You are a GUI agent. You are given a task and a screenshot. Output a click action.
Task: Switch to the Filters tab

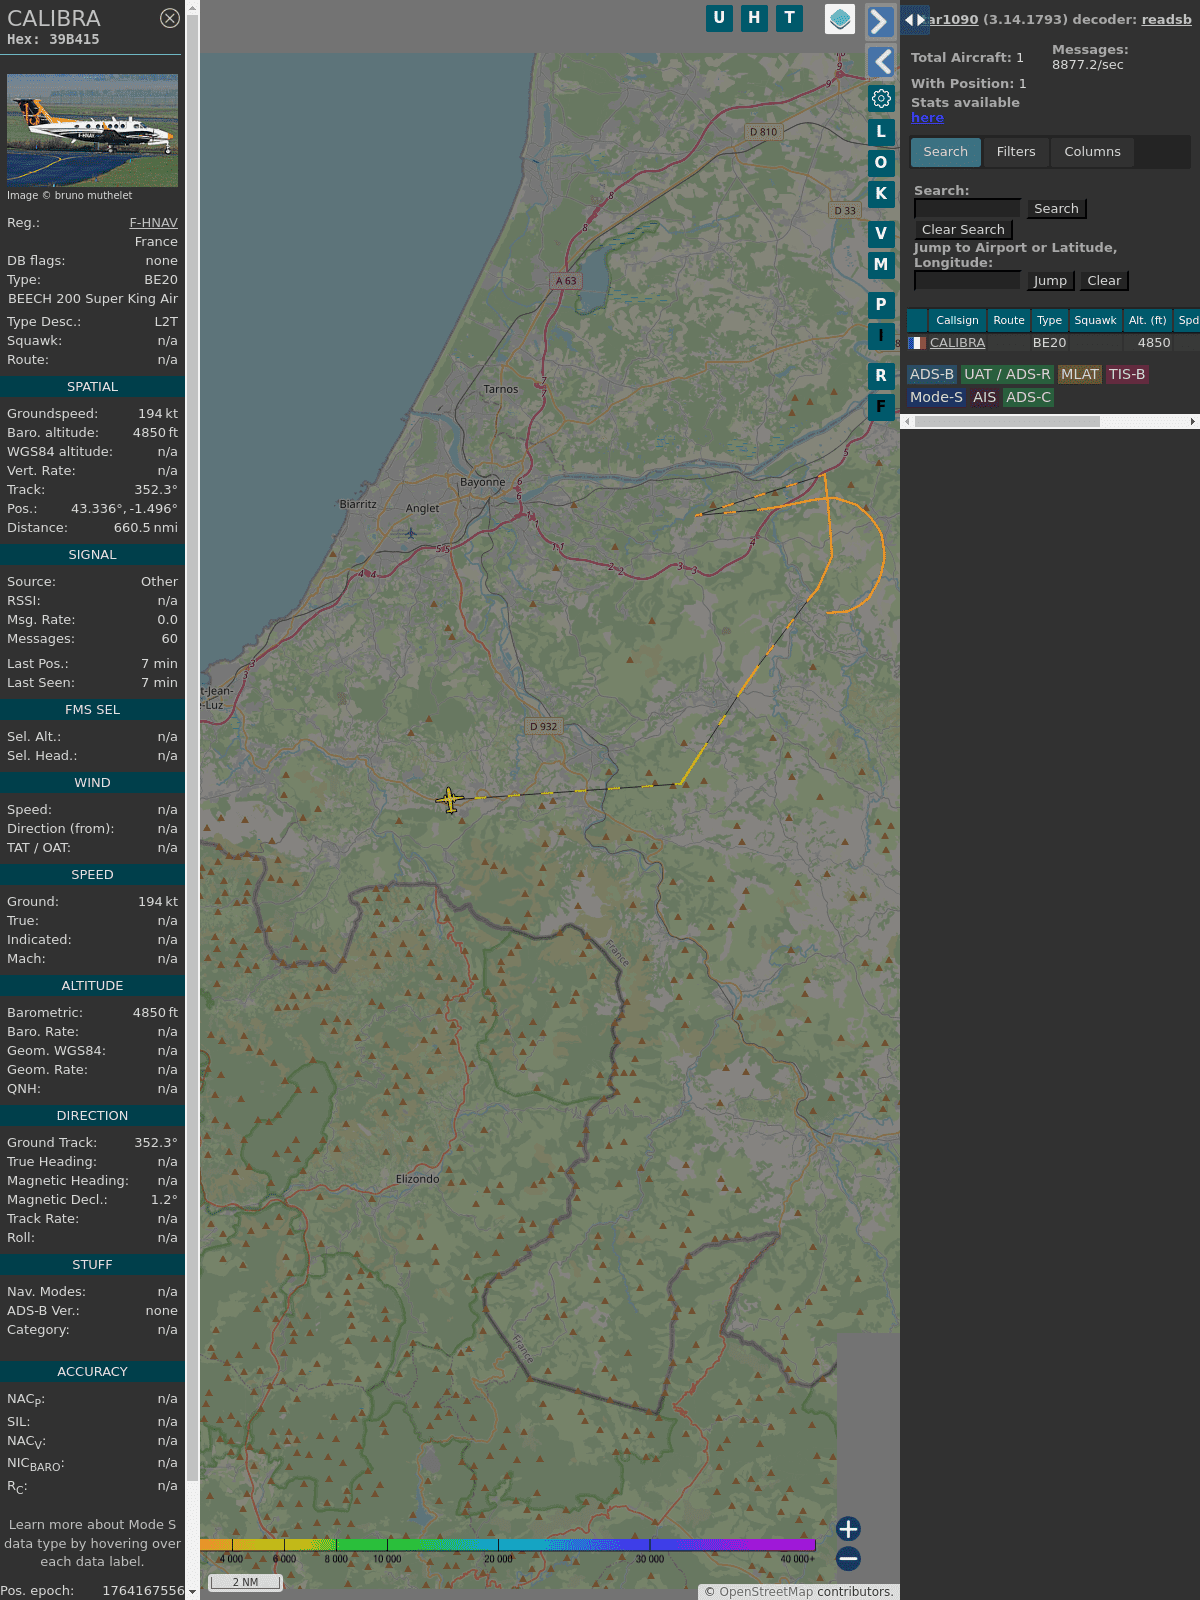tap(1015, 152)
